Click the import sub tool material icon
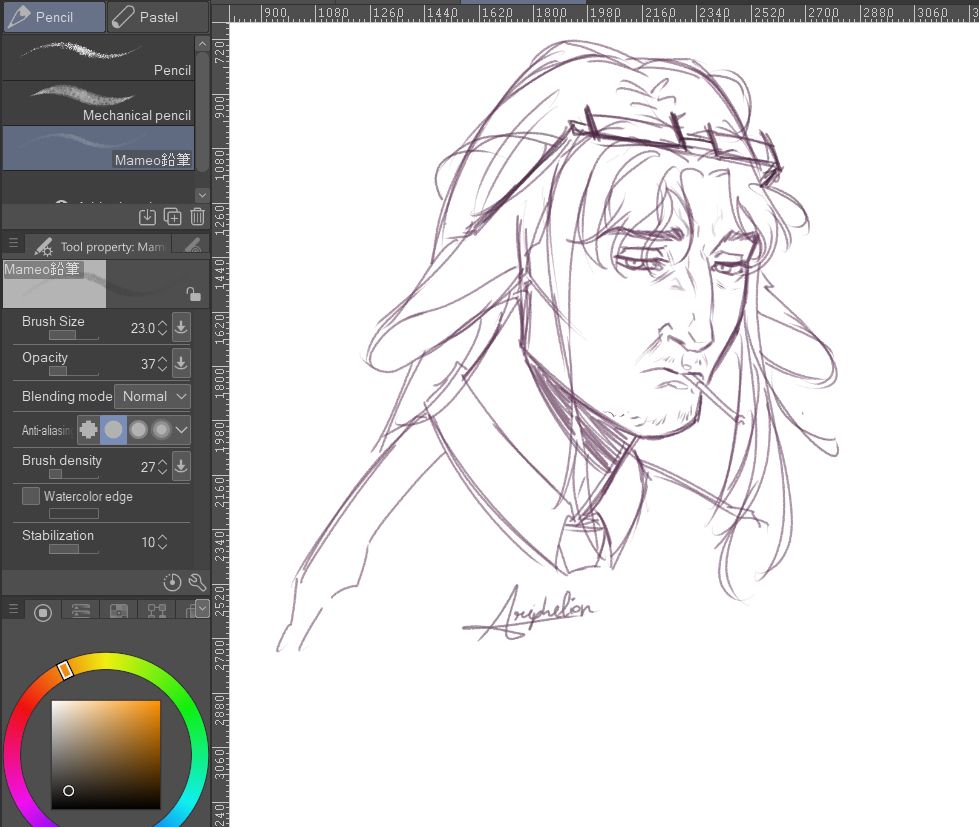This screenshot has height=827, width=979. click(147, 217)
